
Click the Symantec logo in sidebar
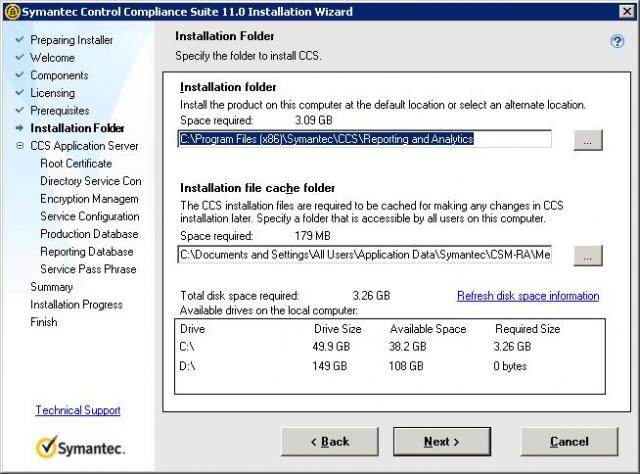[x=80, y=447]
